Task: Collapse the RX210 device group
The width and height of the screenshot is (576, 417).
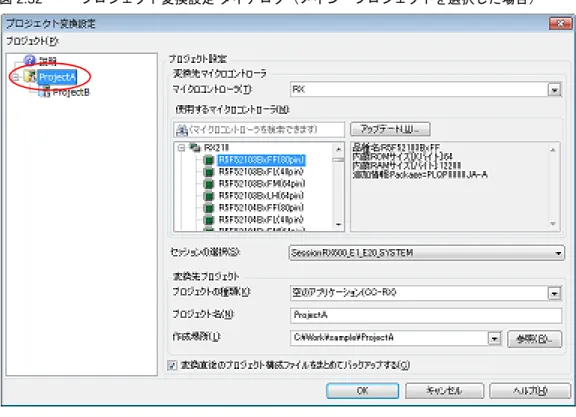Action: pyautogui.click(x=181, y=148)
